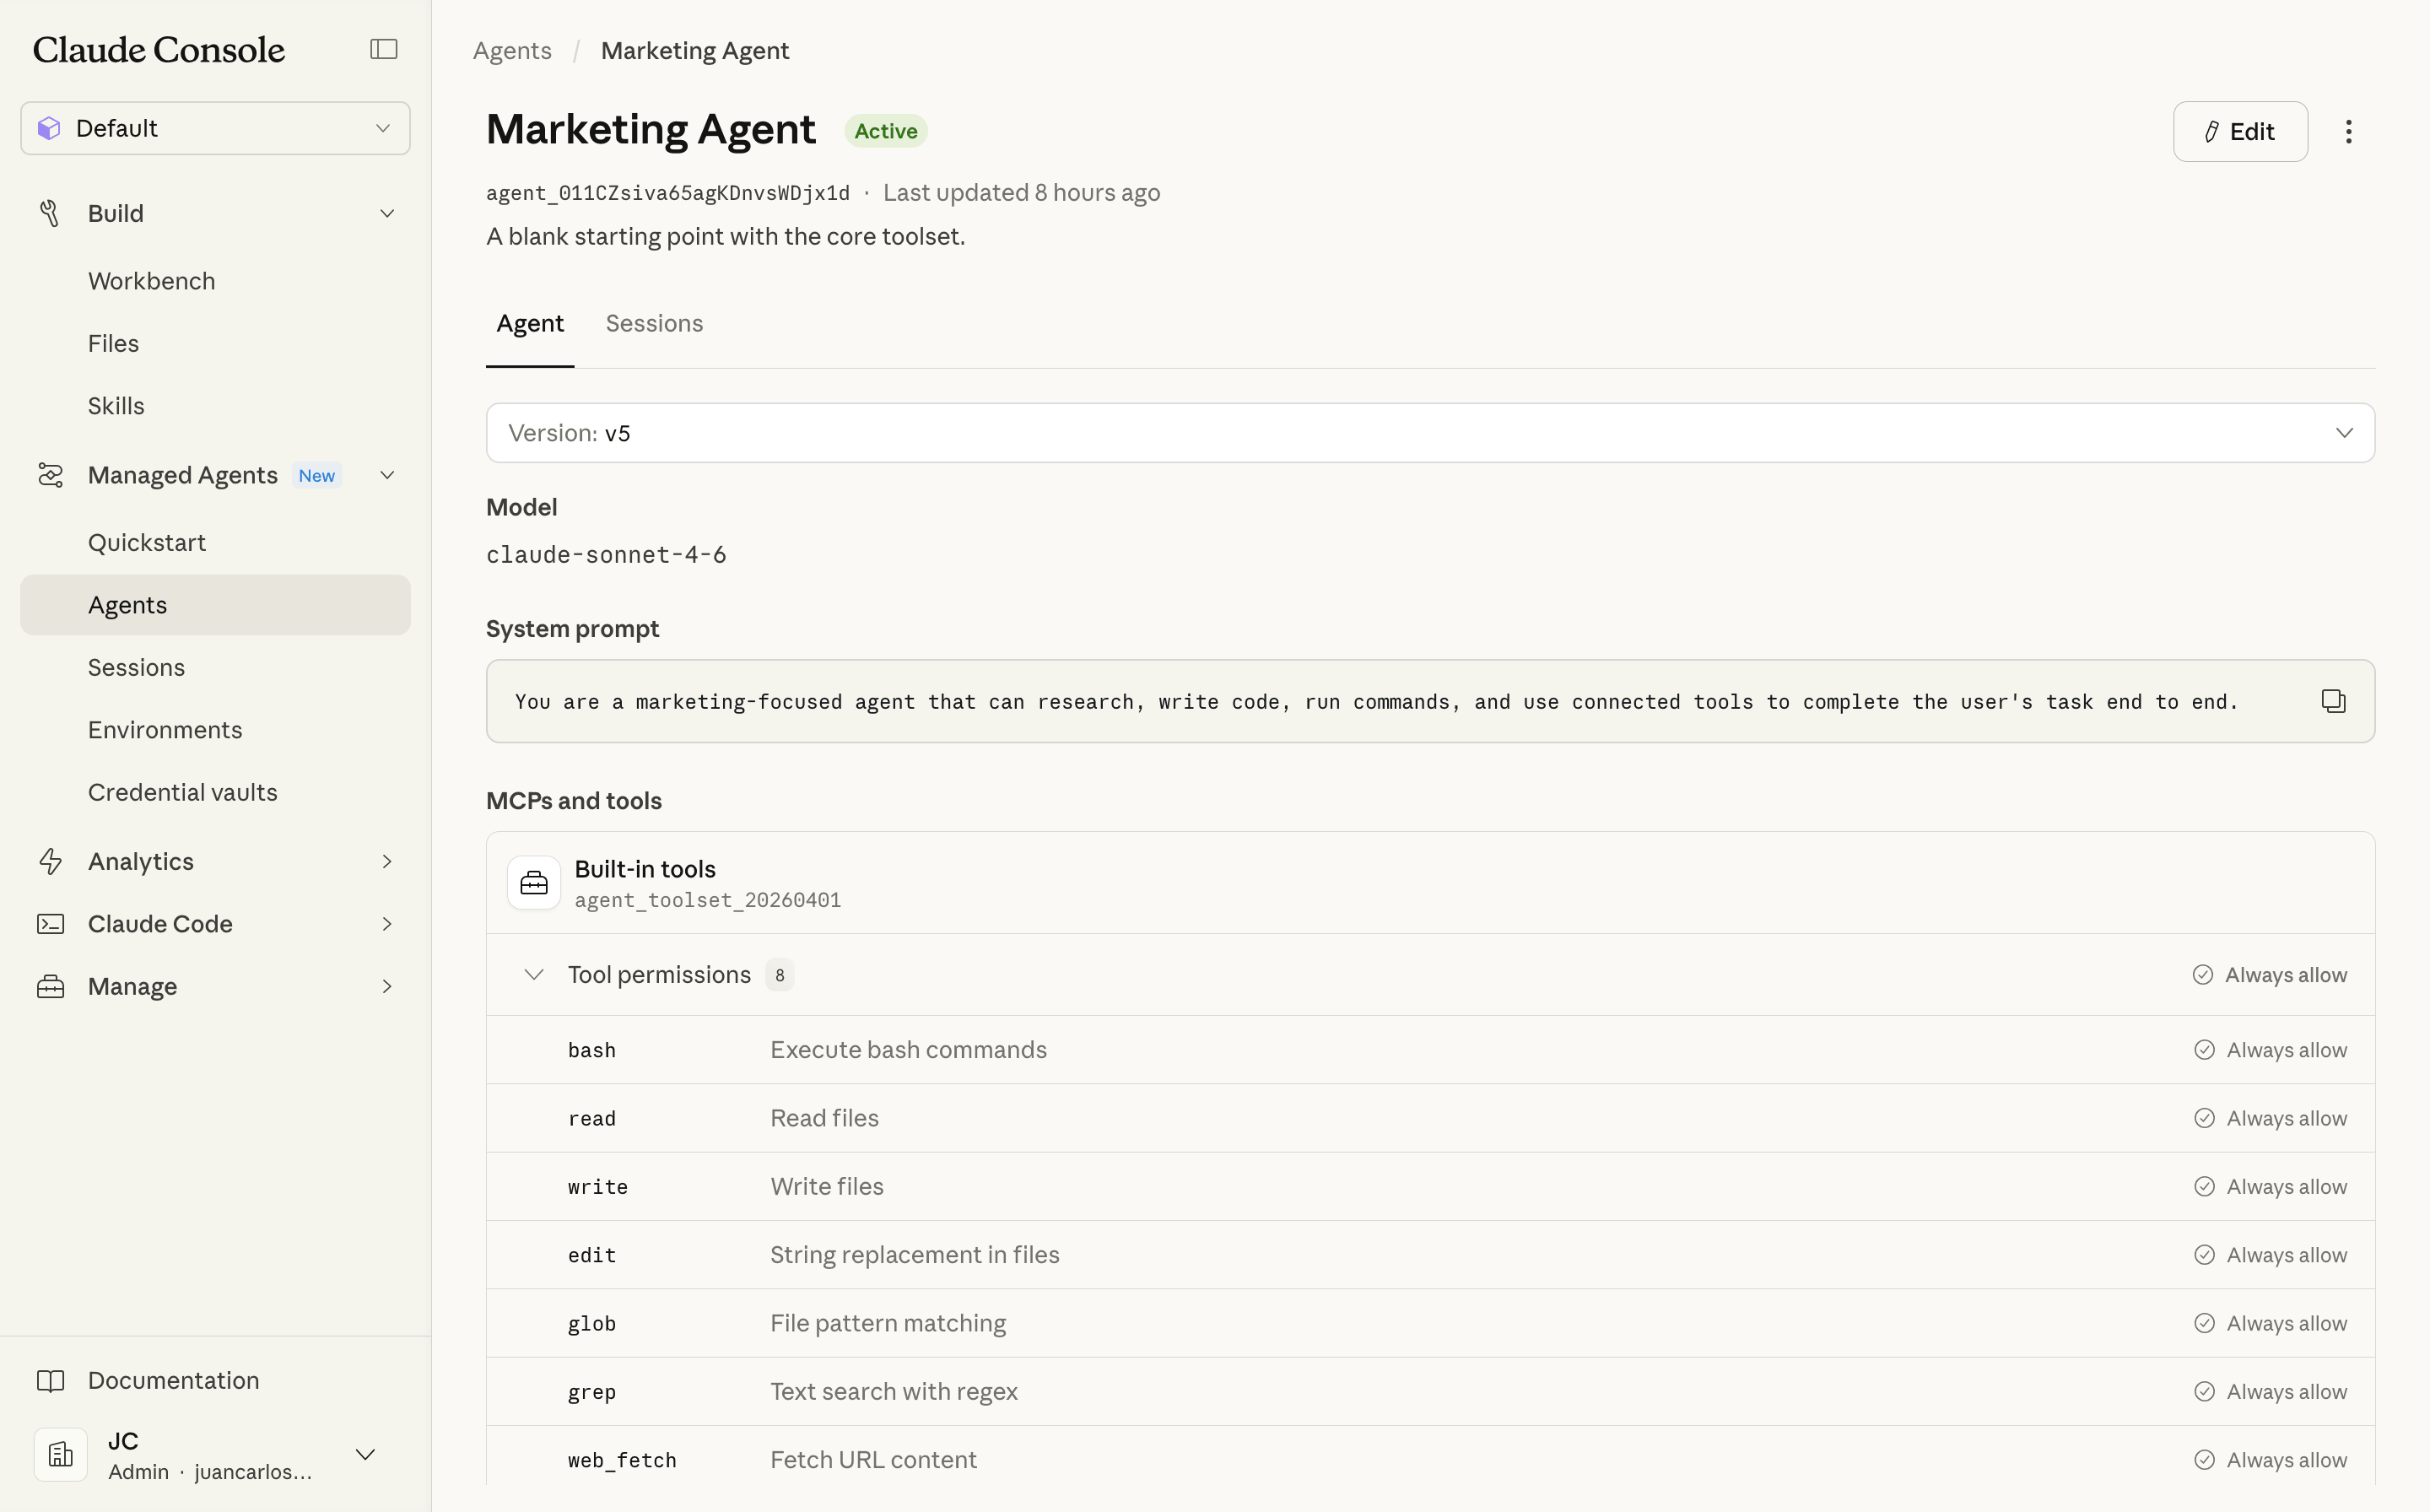Image resolution: width=2430 pixels, height=1512 pixels.
Task: Open the Version: v5 dropdown
Action: (2345, 432)
